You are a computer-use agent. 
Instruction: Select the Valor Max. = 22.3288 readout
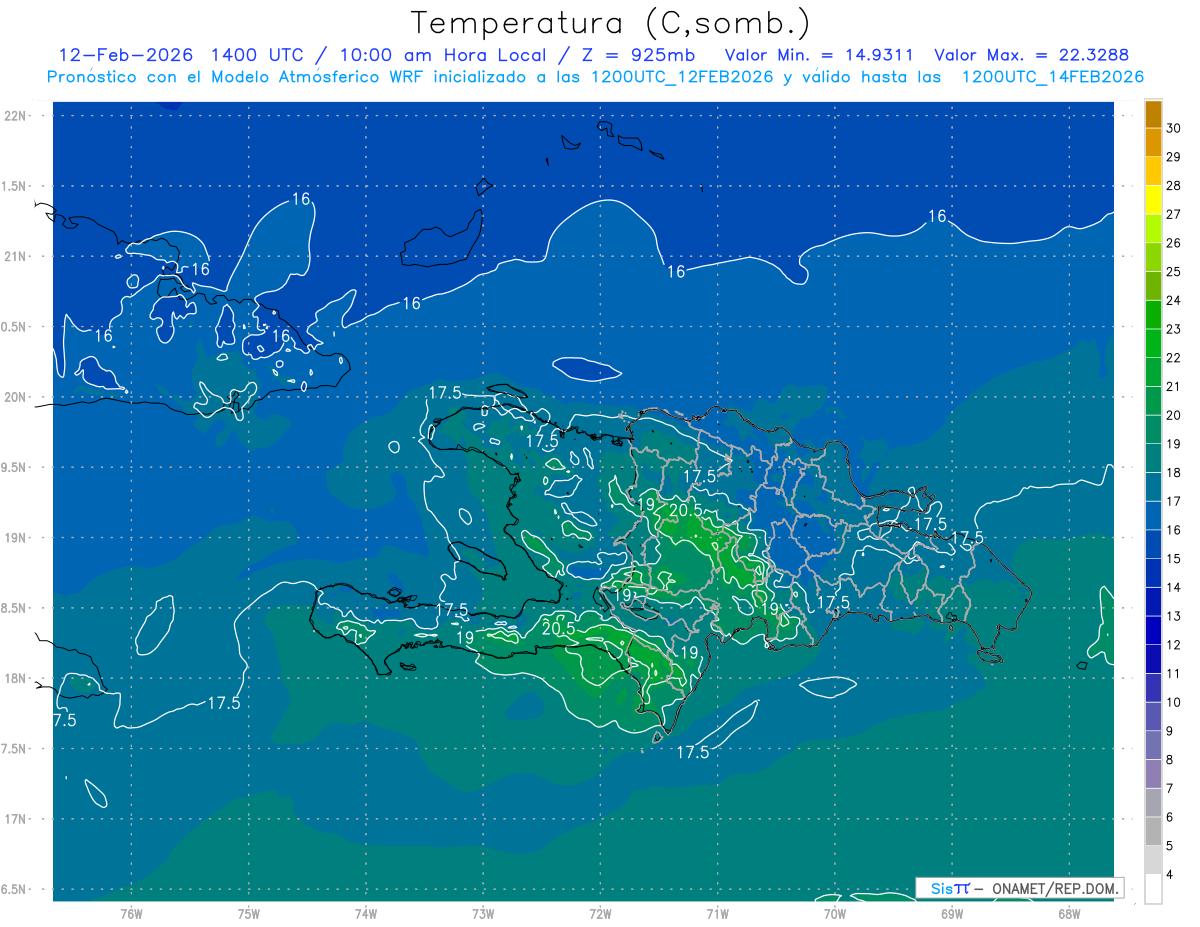(x=1031, y=55)
